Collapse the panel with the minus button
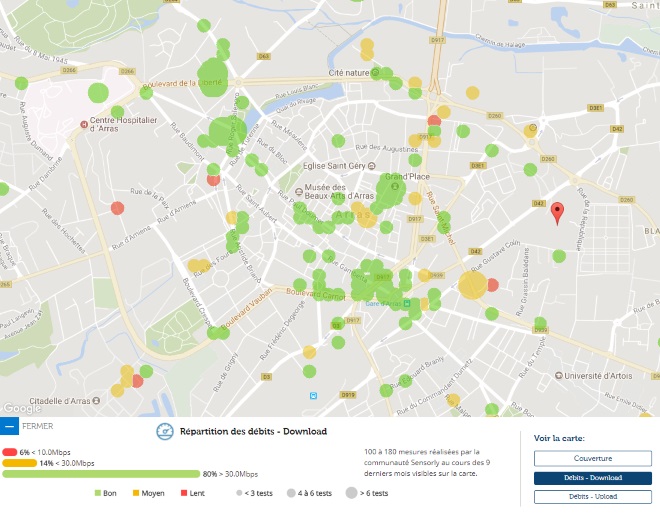Image resolution: width=660 pixels, height=518 pixels. [x=9, y=426]
